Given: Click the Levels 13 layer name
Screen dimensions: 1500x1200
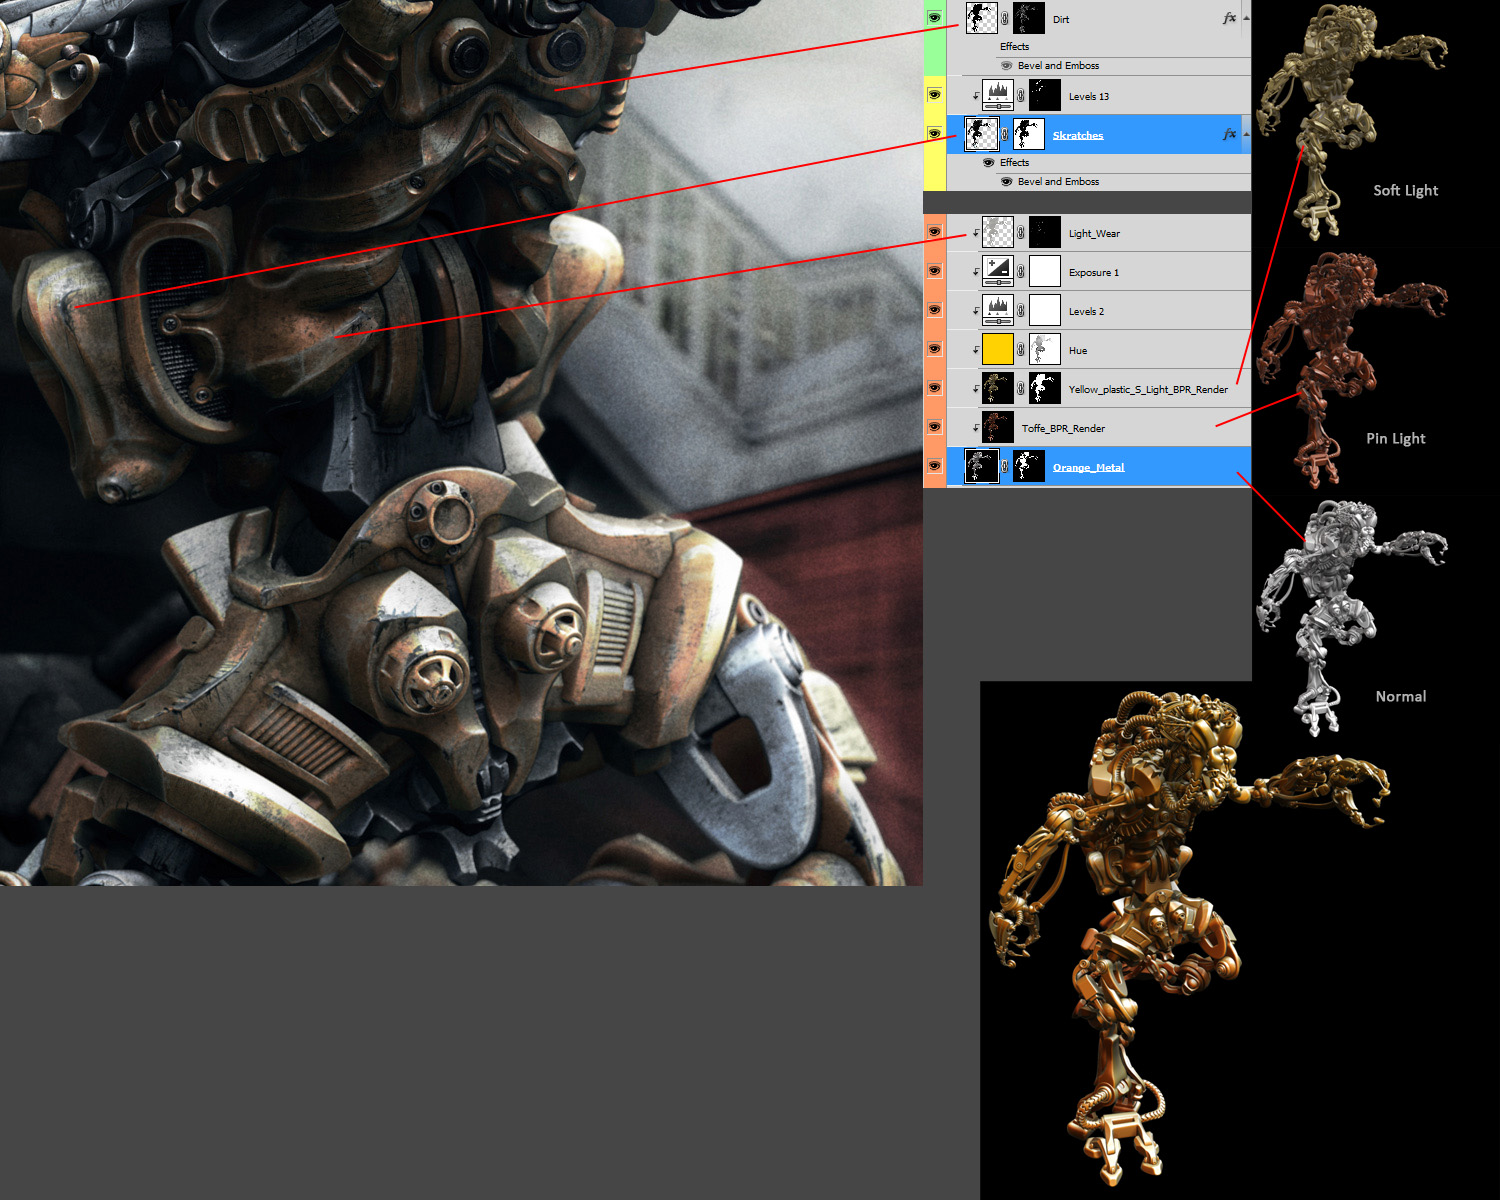Looking at the screenshot, I should tap(1089, 96).
